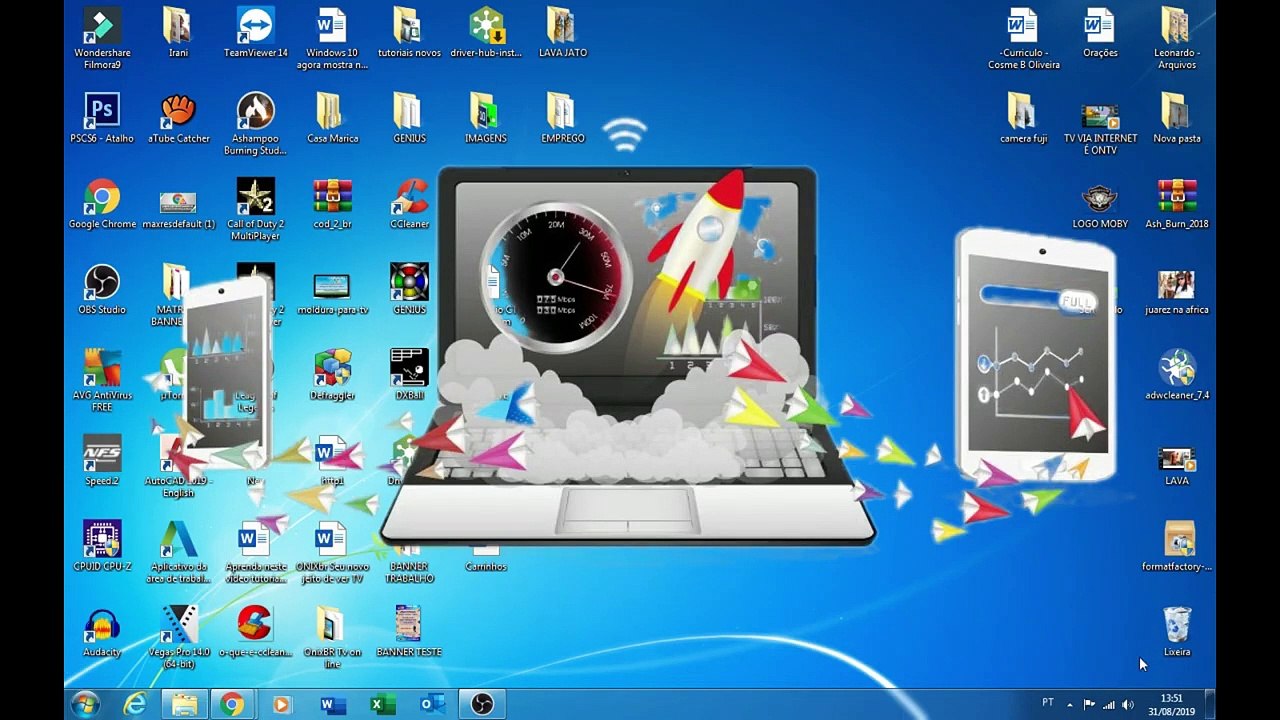Open the Orações Word document
1280x720 pixels.
point(1100,33)
